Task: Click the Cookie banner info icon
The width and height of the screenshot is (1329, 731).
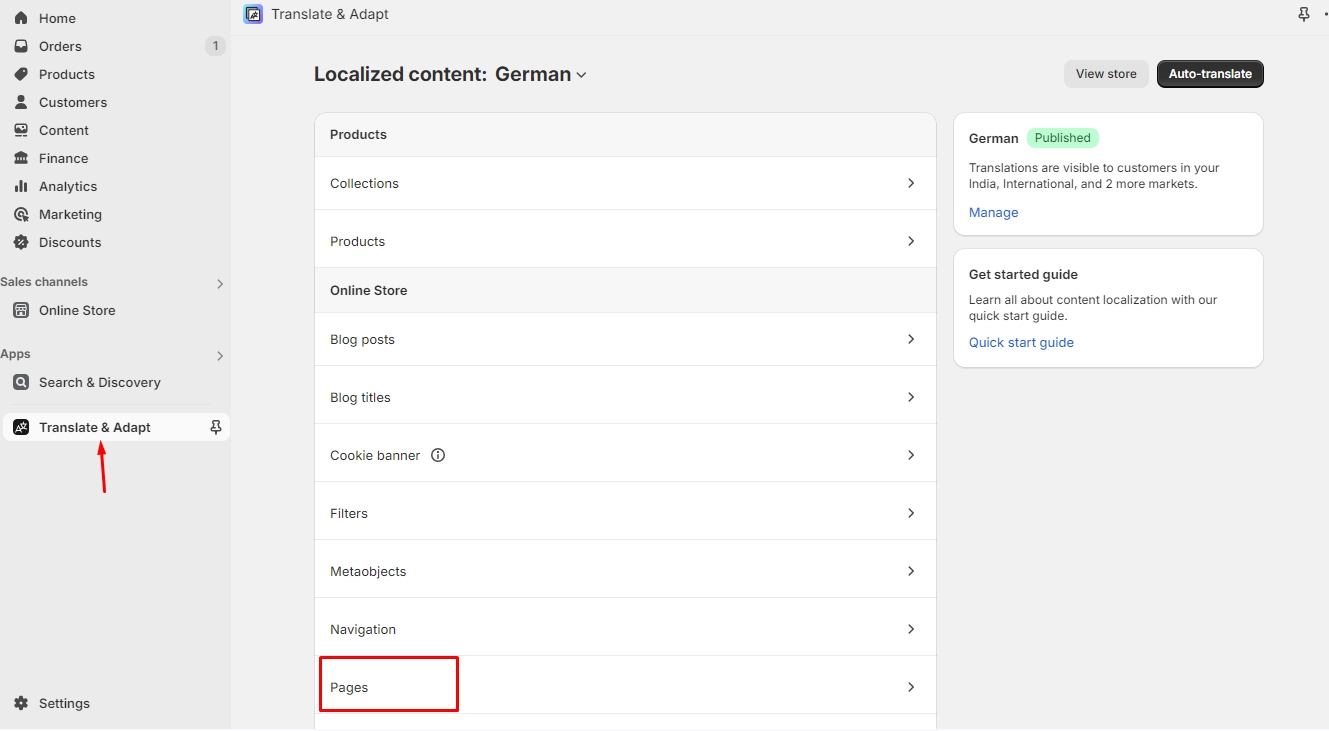Action: pos(438,455)
